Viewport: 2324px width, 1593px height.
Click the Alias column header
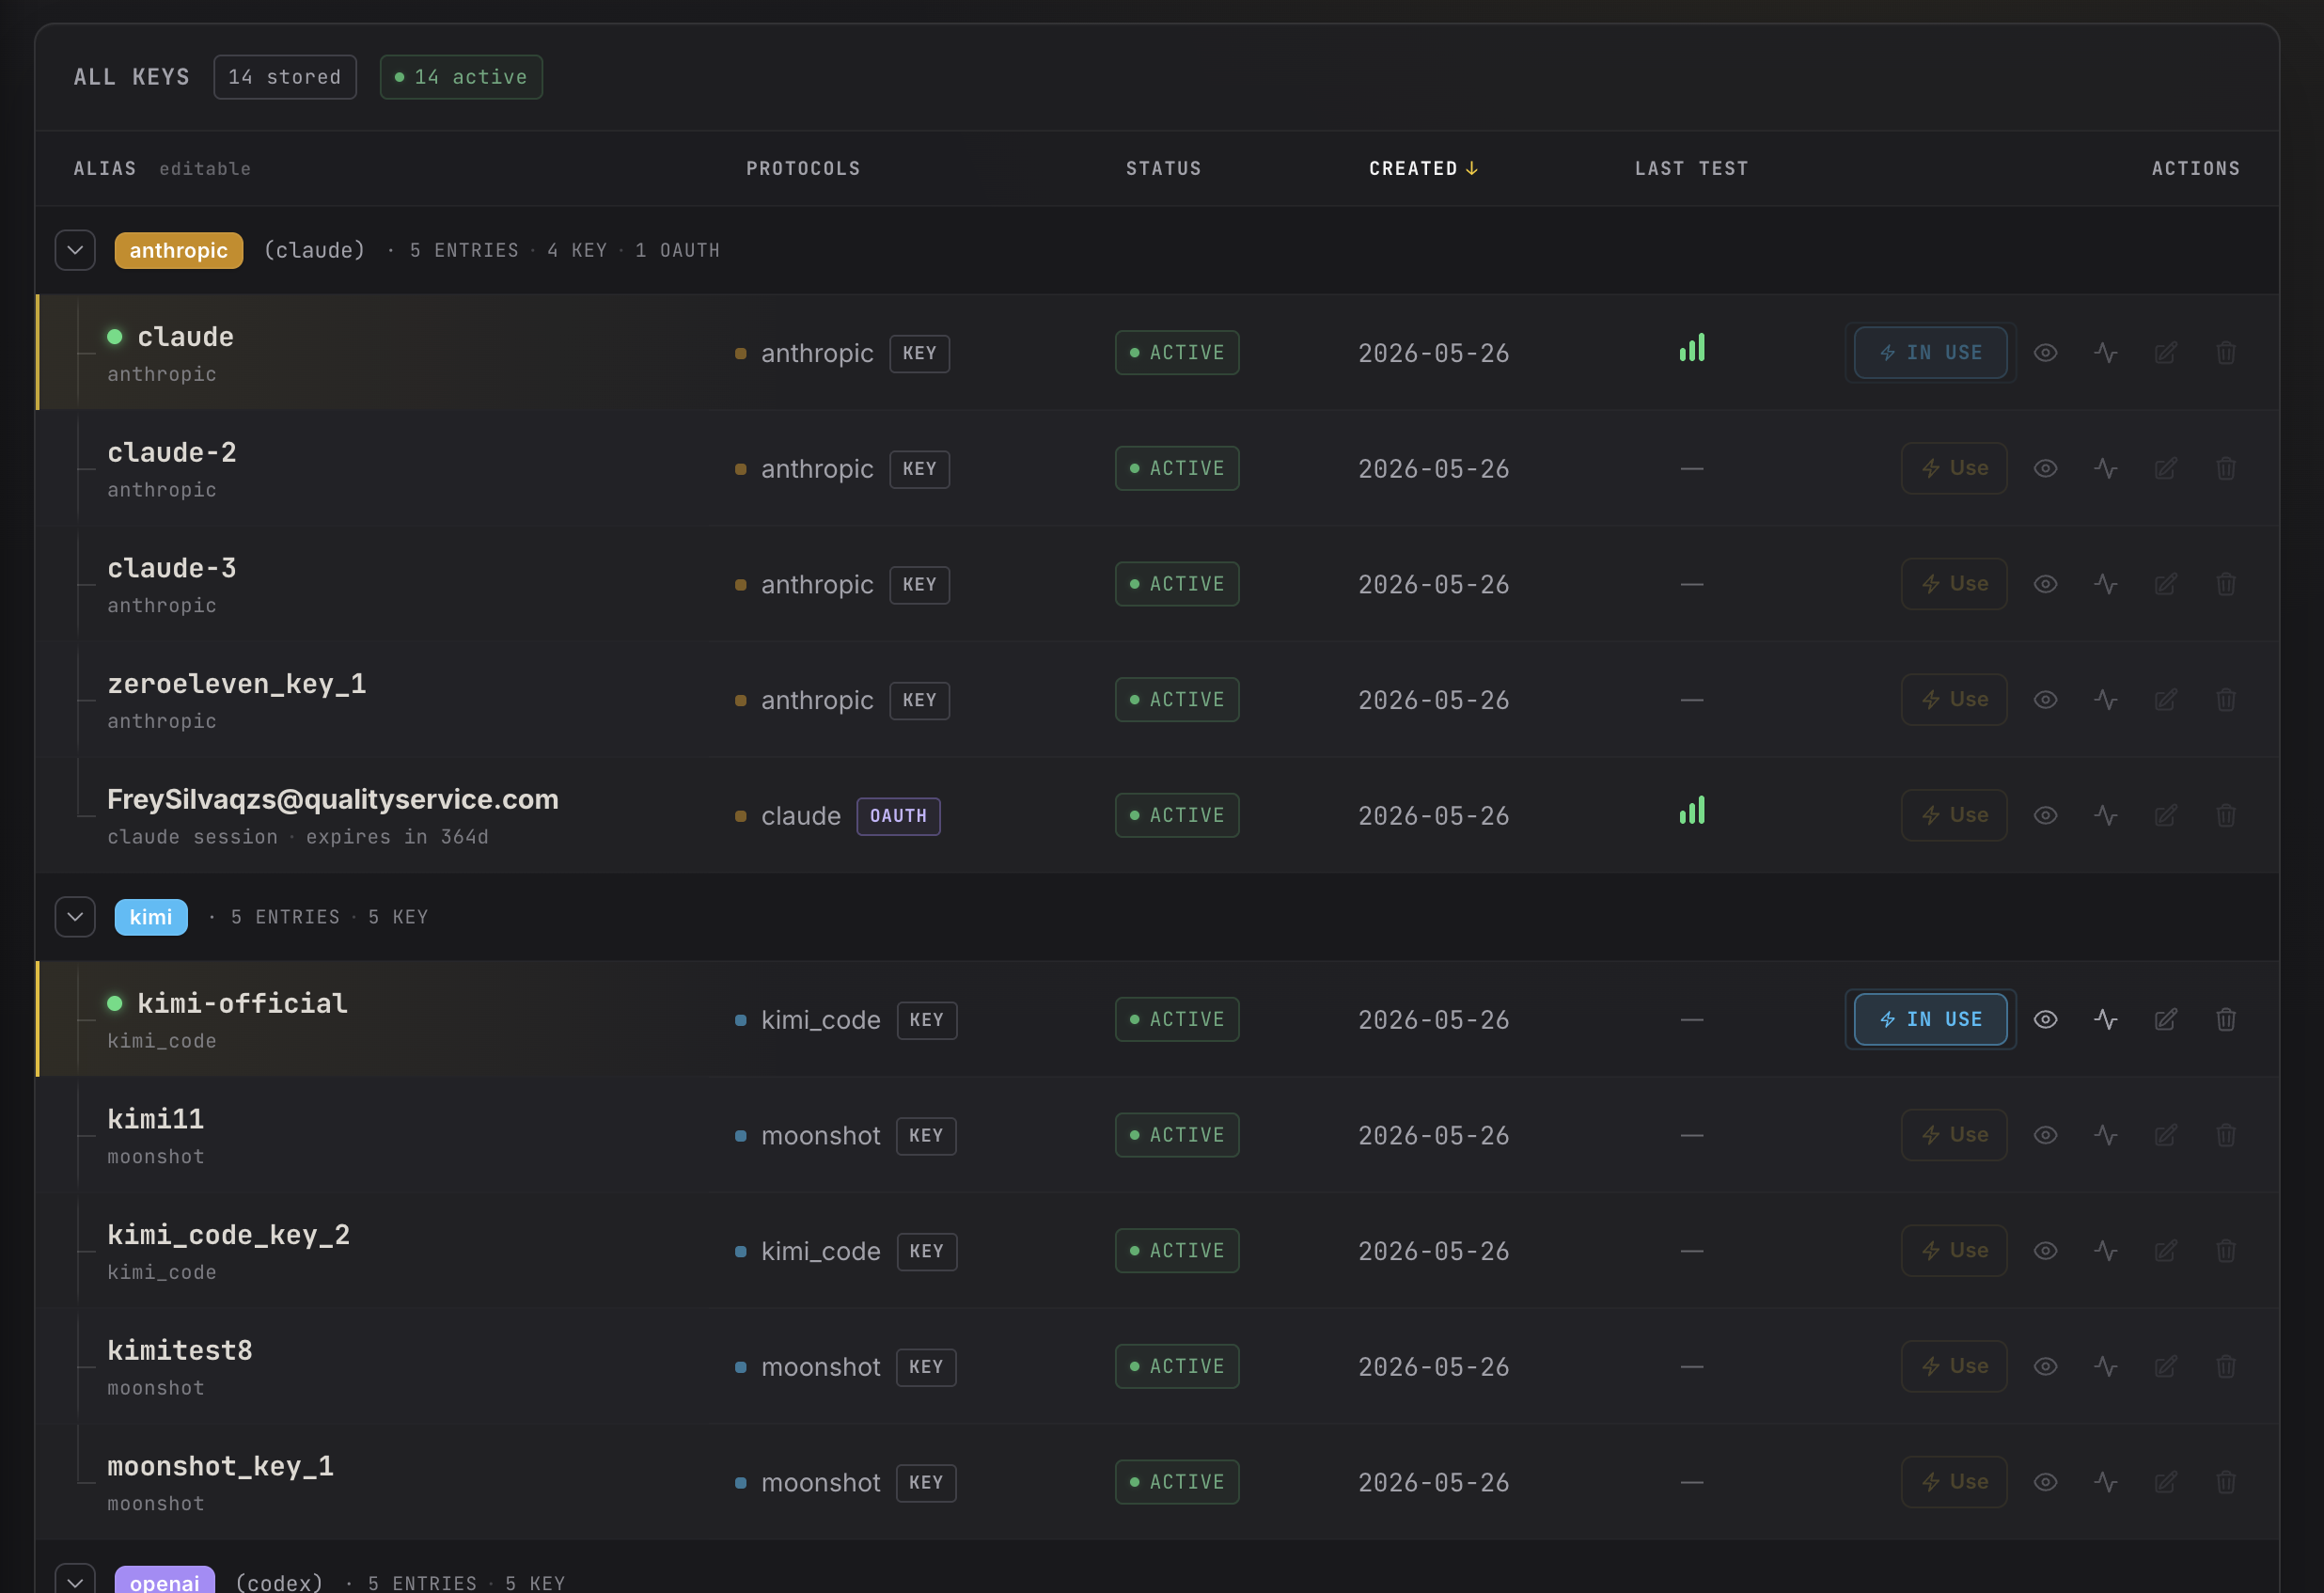point(105,169)
